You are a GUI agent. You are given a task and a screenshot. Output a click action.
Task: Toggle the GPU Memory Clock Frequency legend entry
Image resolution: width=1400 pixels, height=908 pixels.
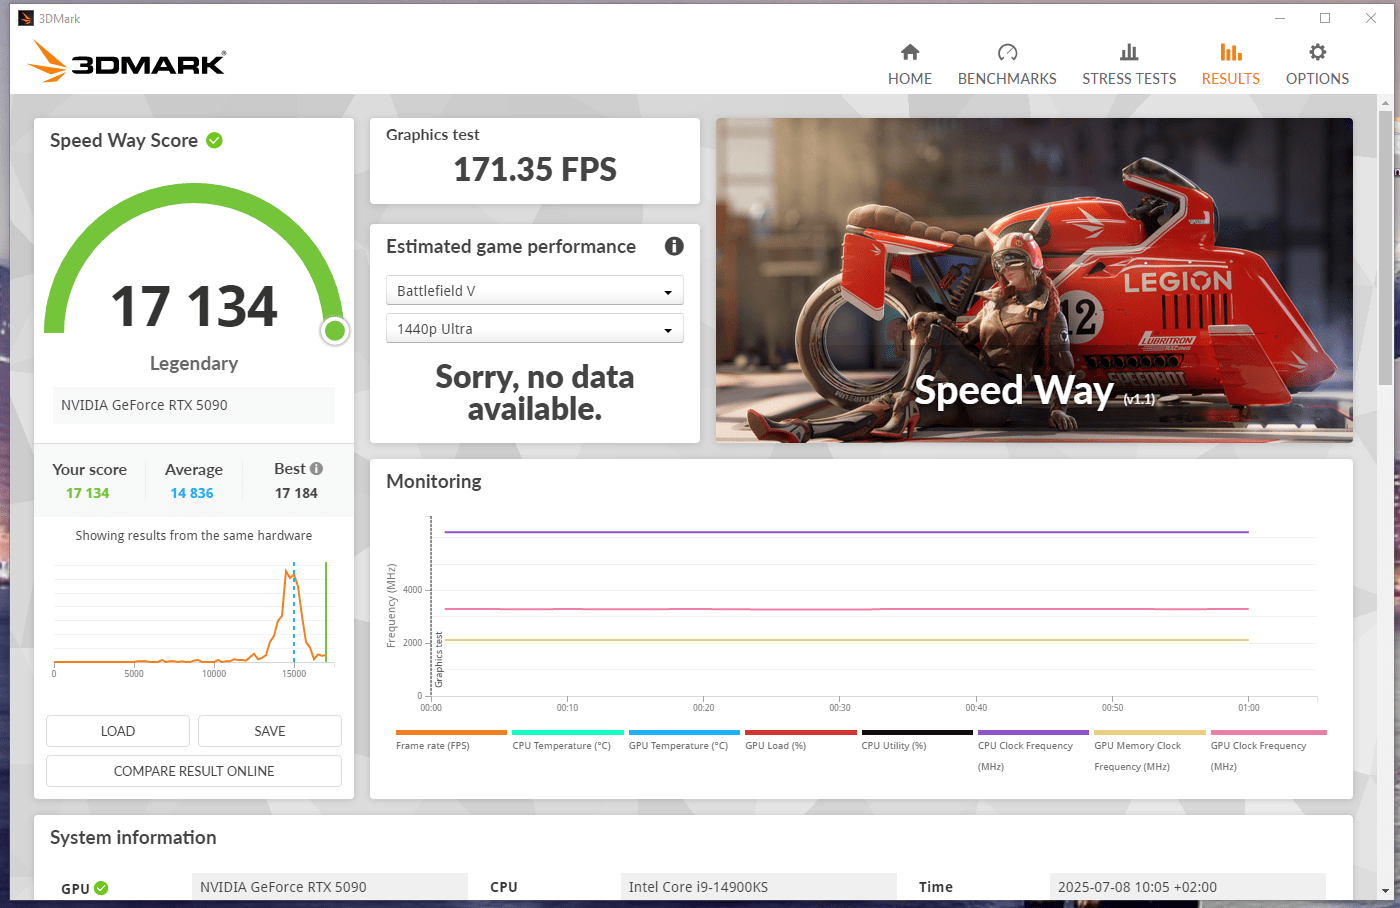pos(1150,751)
